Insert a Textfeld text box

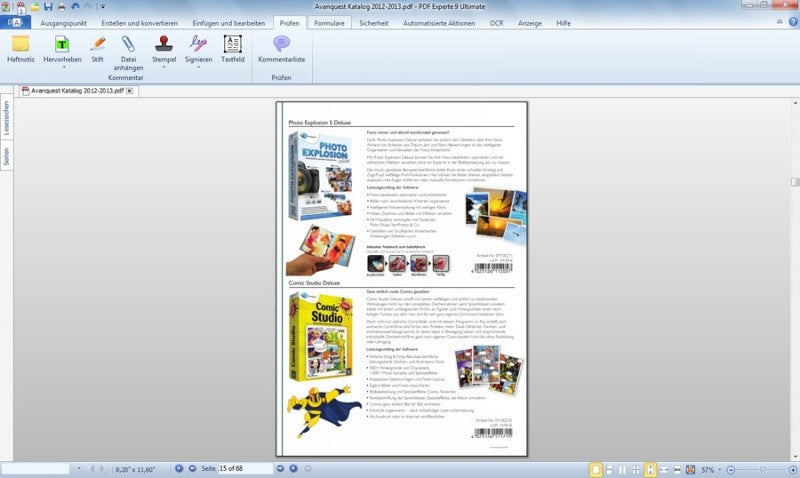pyautogui.click(x=233, y=49)
